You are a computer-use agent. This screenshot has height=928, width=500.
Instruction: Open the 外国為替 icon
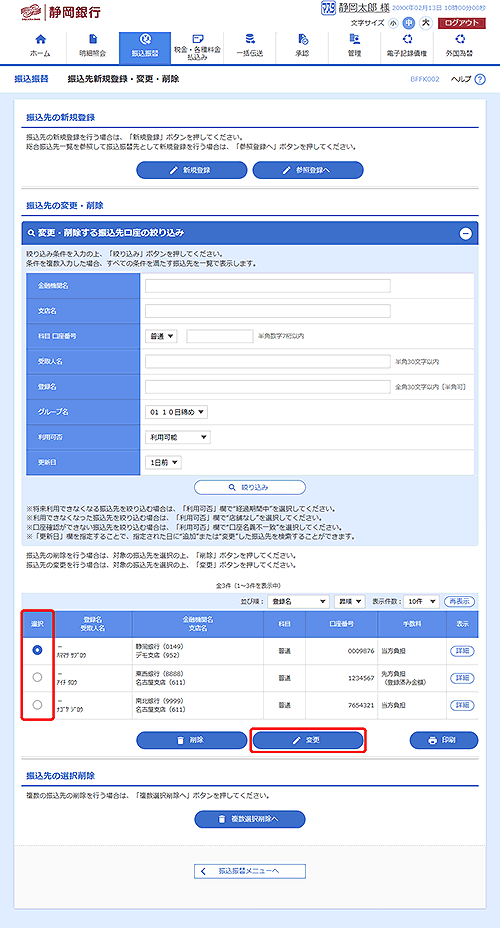pos(461,40)
